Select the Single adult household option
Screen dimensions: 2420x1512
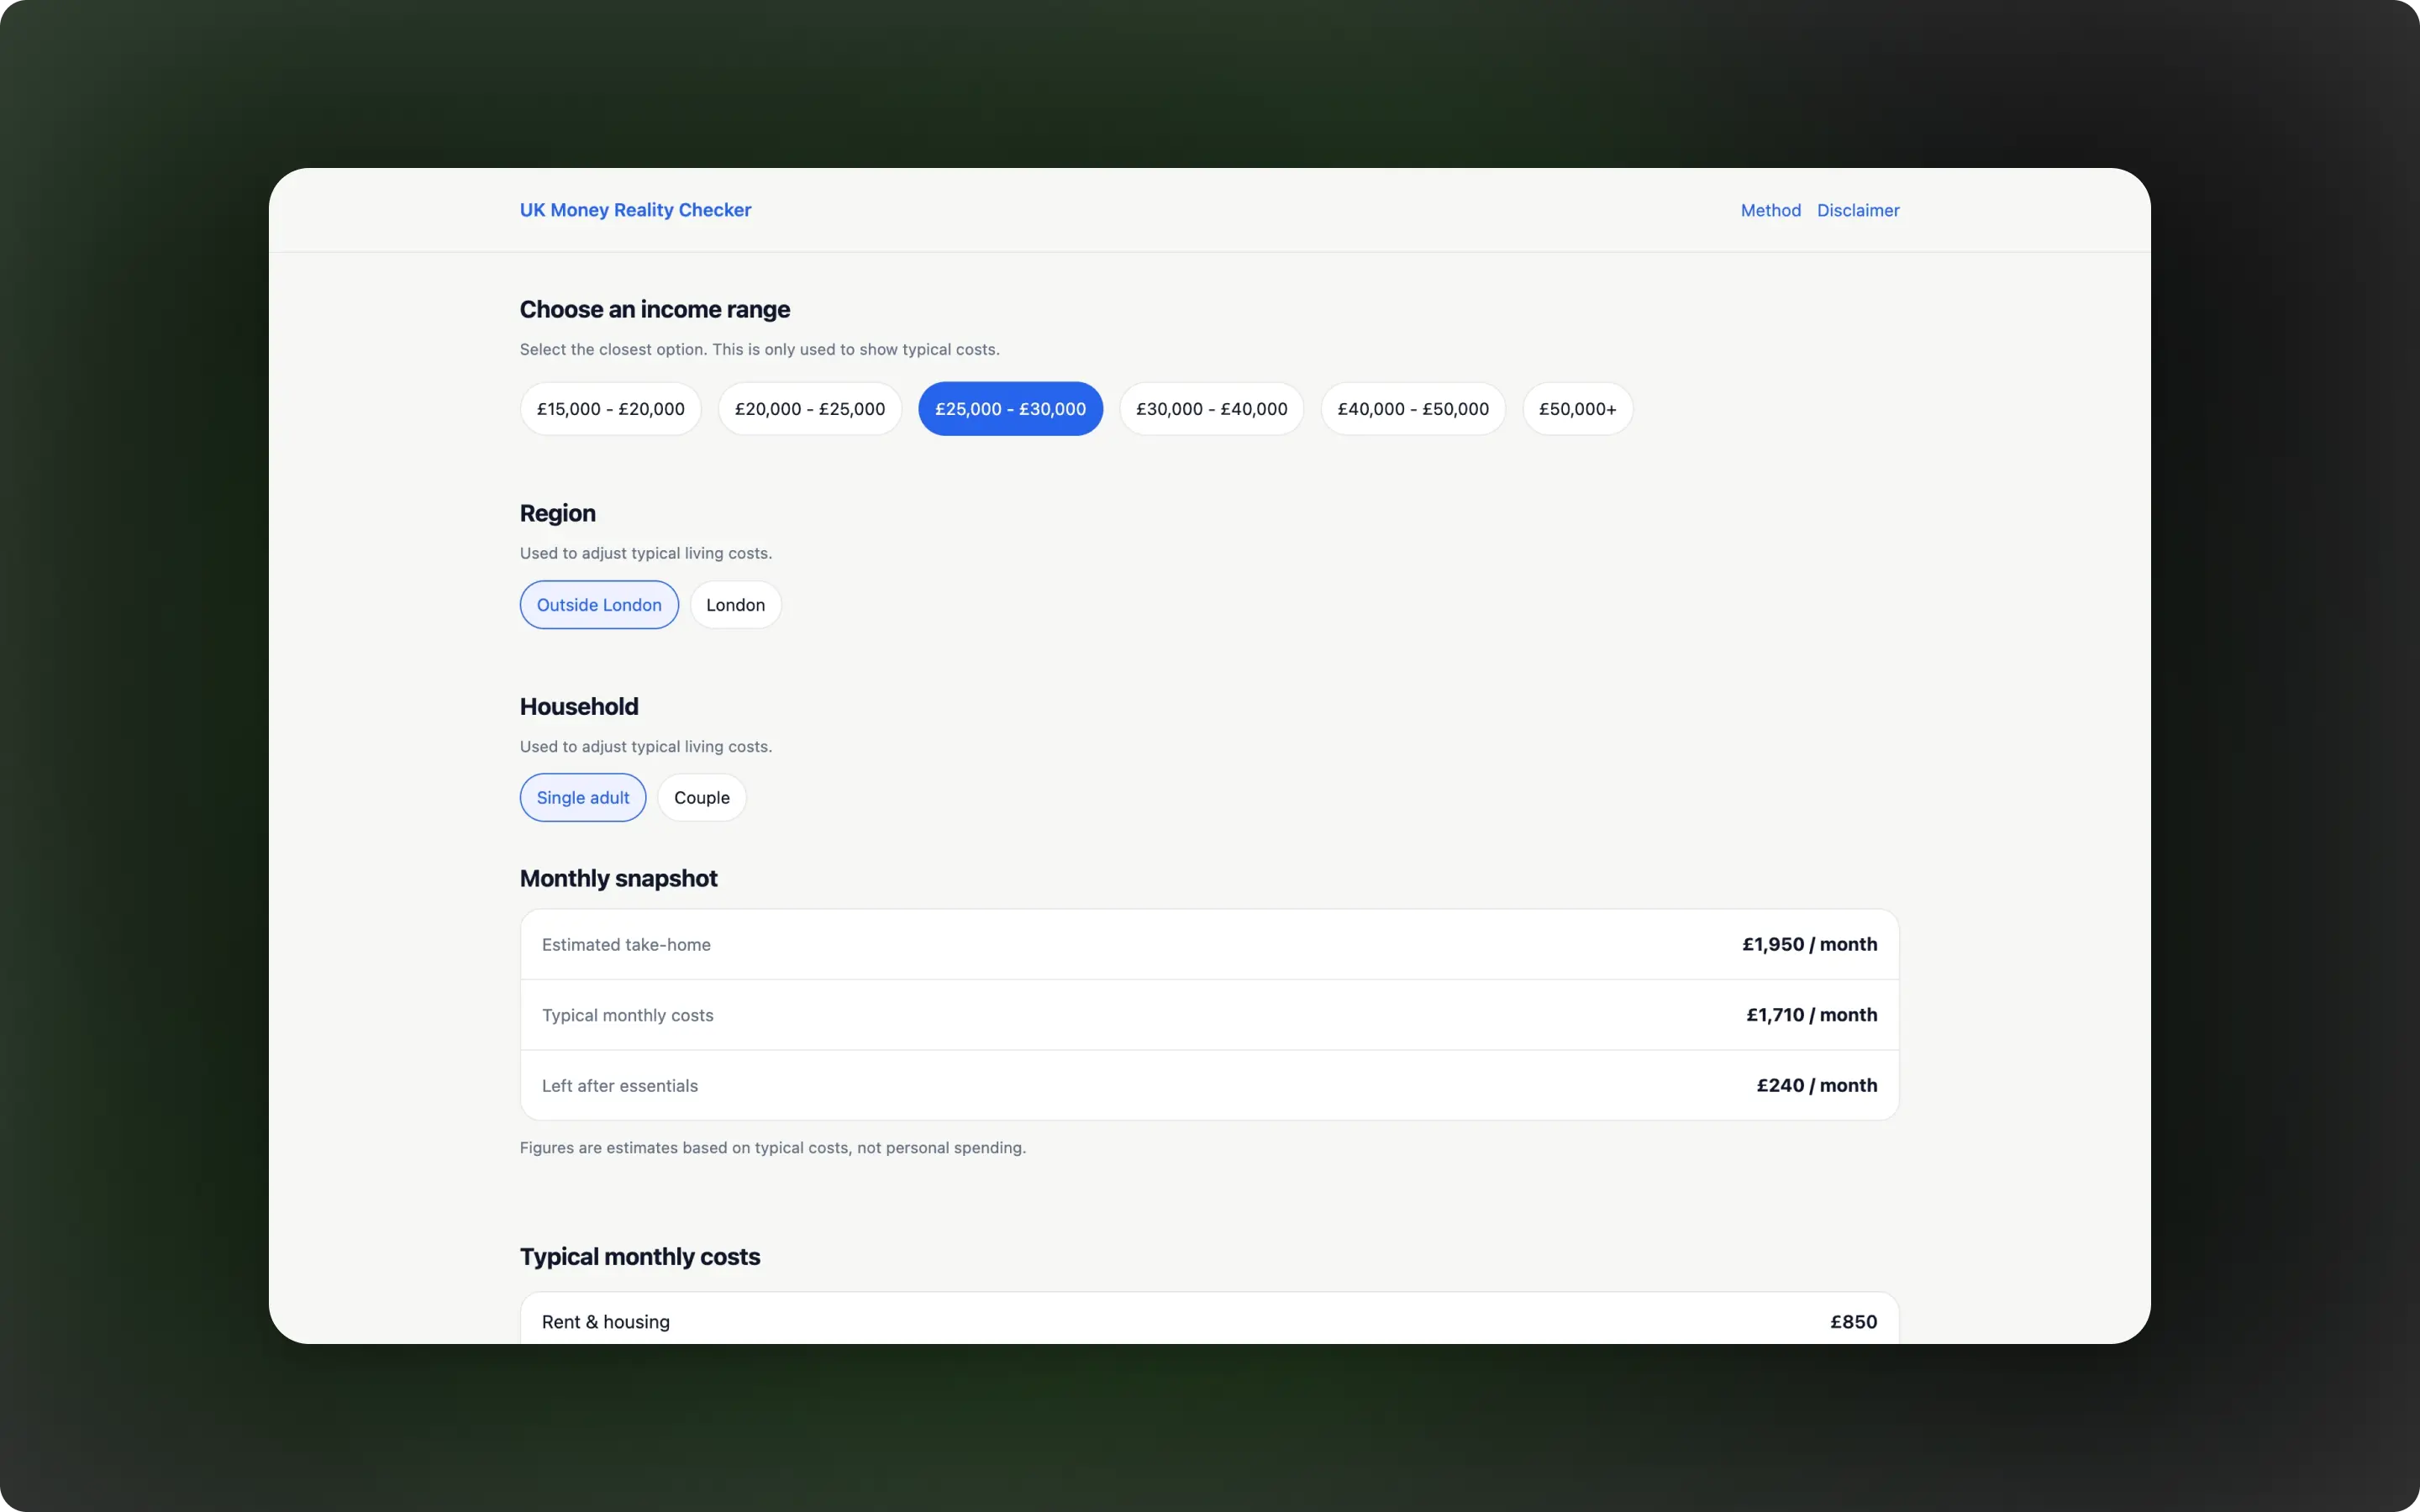pyautogui.click(x=583, y=797)
